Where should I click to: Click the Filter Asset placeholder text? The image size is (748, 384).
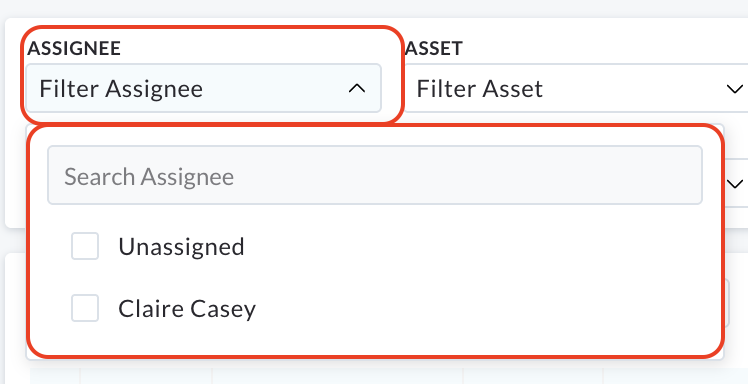[x=479, y=89]
